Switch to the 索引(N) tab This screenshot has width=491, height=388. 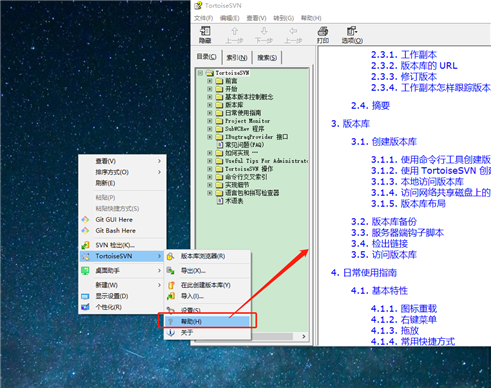[x=237, y=58]
